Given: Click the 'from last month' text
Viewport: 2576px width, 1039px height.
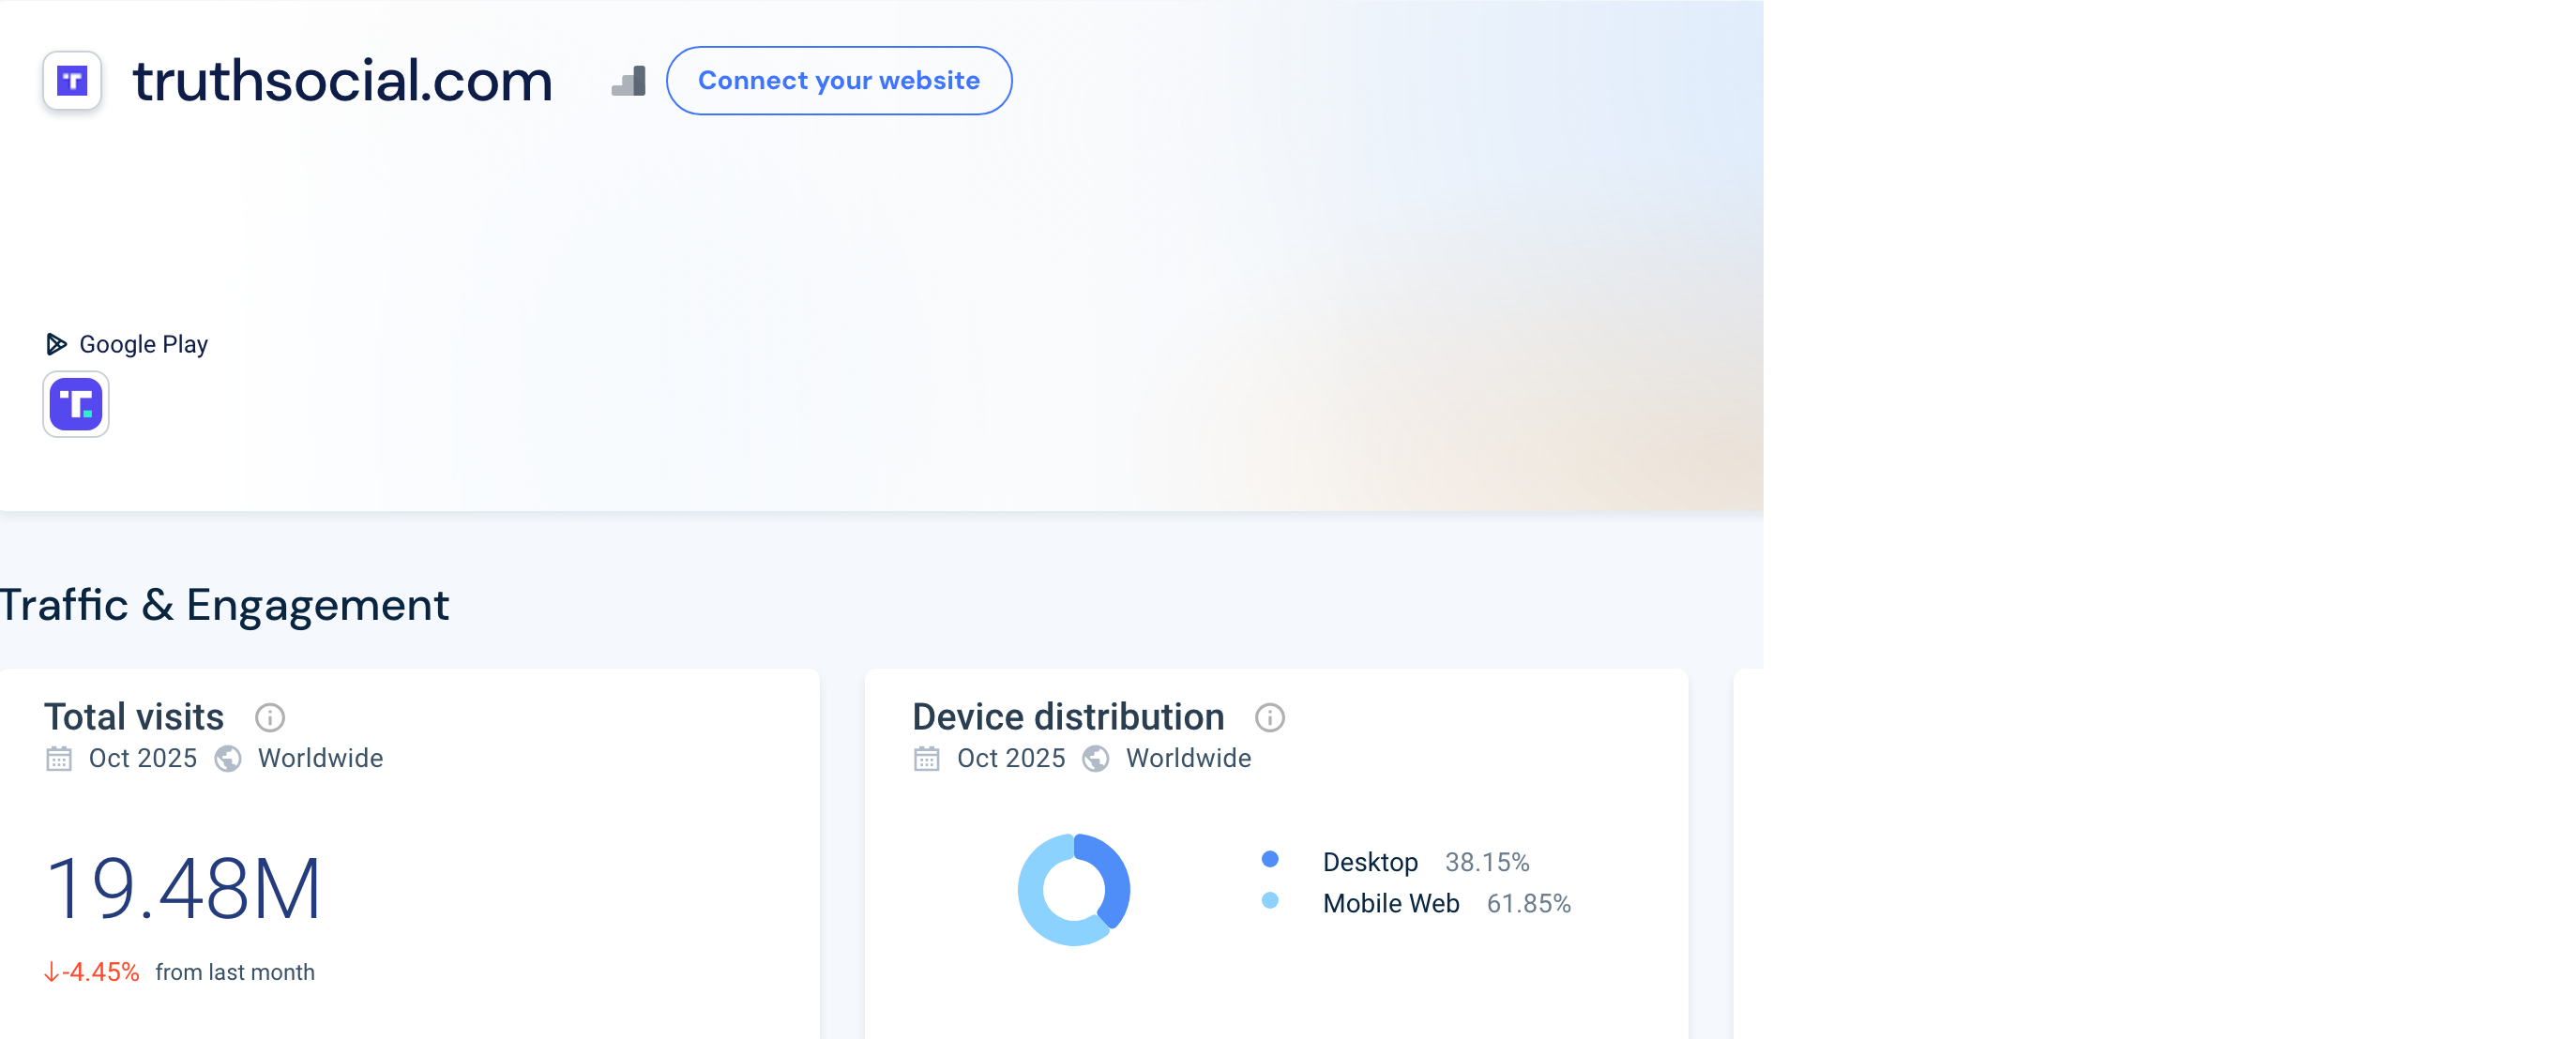Looking at the screenshot, I should coord(235,972).
